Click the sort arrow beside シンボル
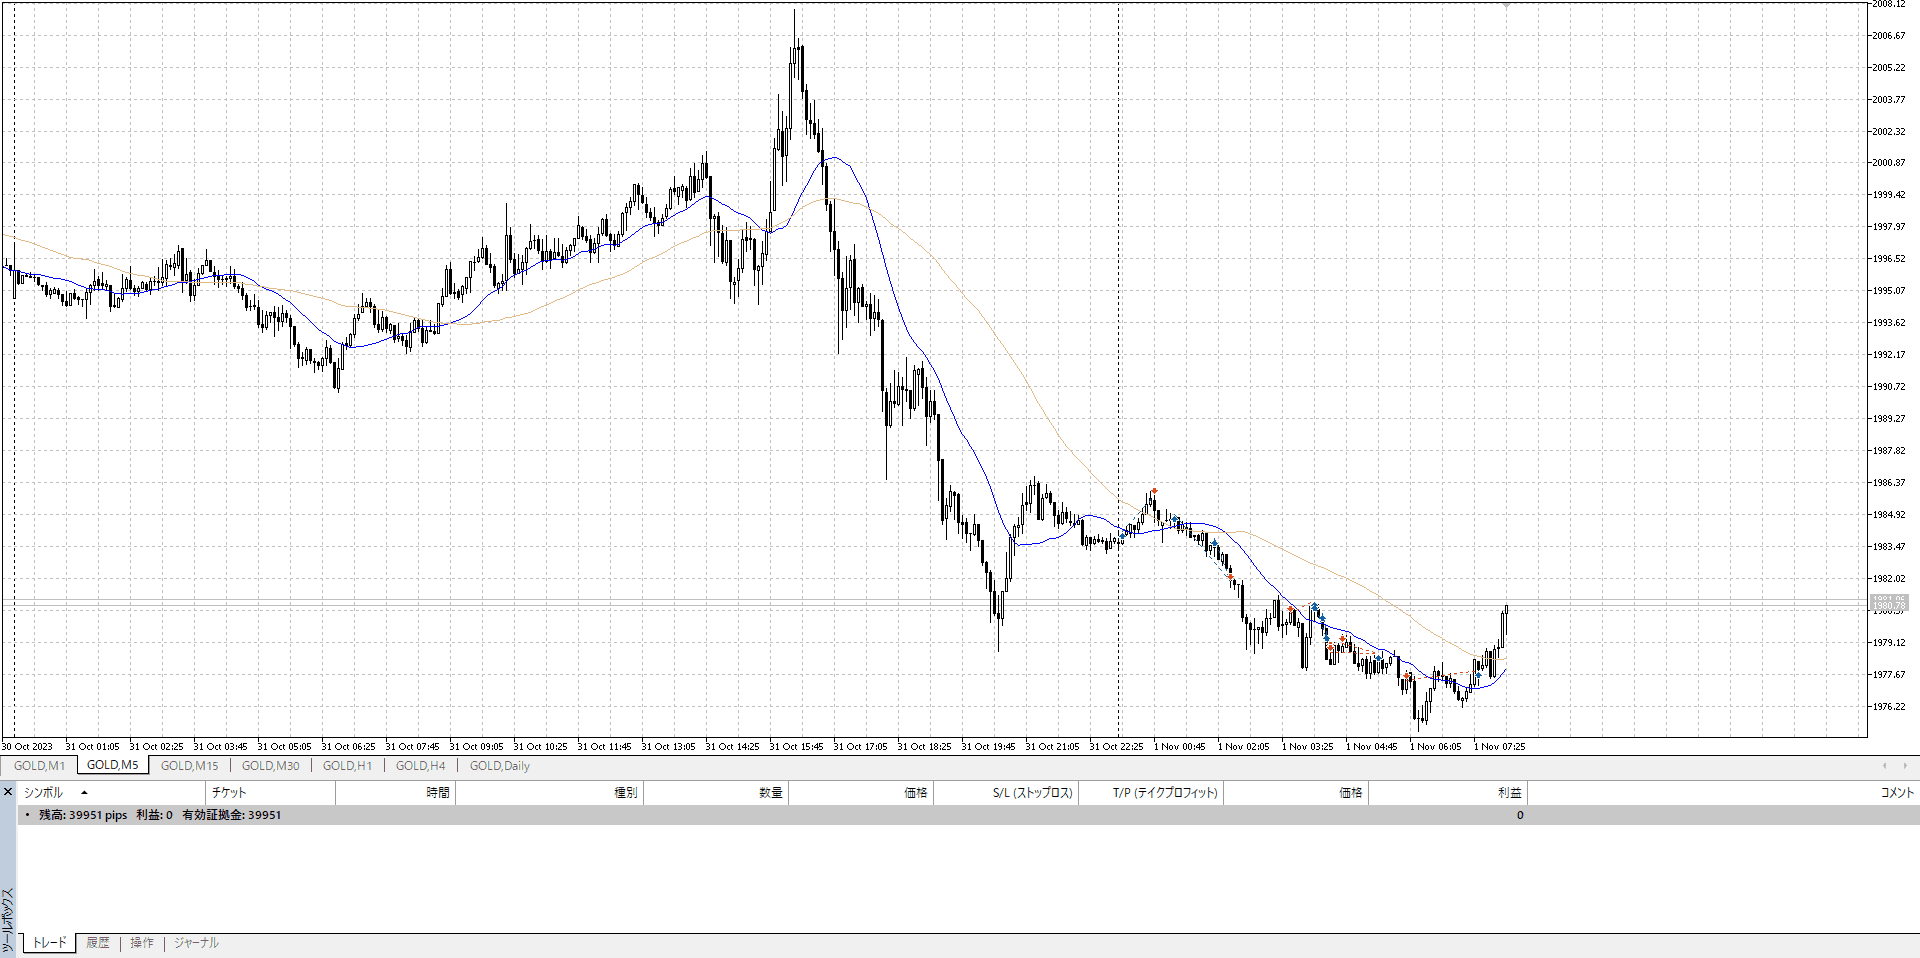 84,793
